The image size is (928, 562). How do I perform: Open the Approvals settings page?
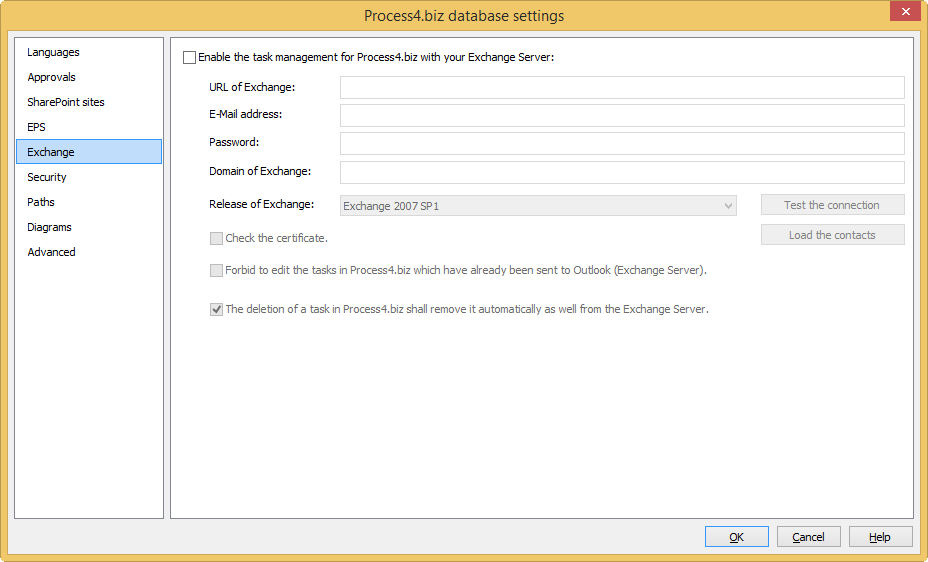[89, 77]
